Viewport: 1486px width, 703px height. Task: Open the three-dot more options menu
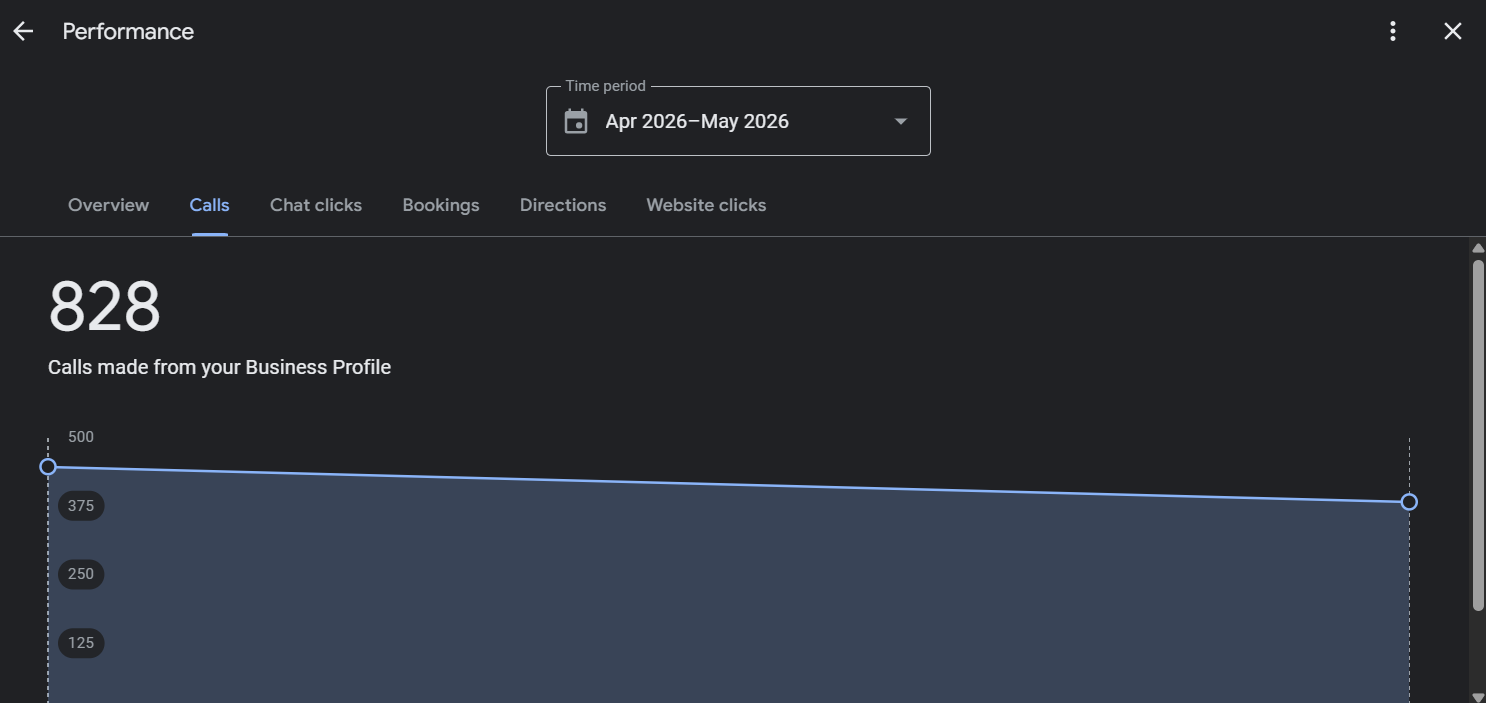[1393, 31]
